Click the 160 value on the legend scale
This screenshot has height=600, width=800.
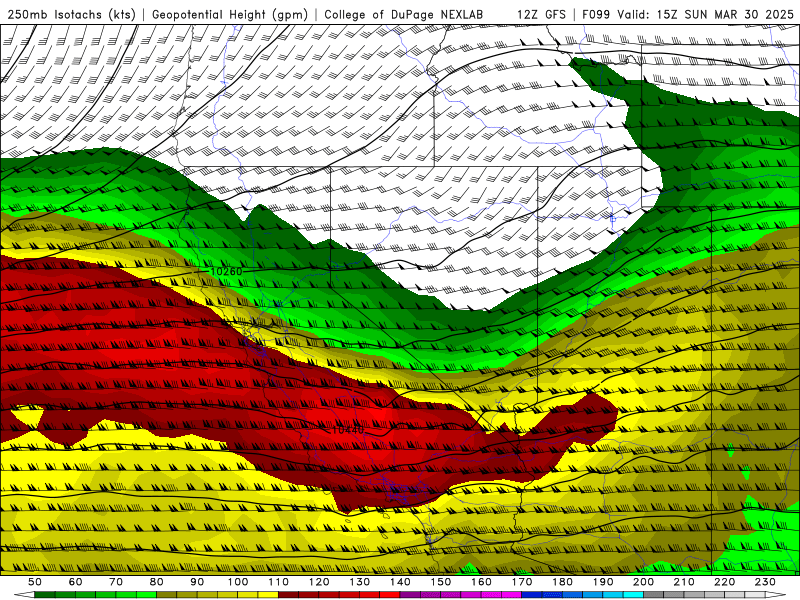pos(482,582)
